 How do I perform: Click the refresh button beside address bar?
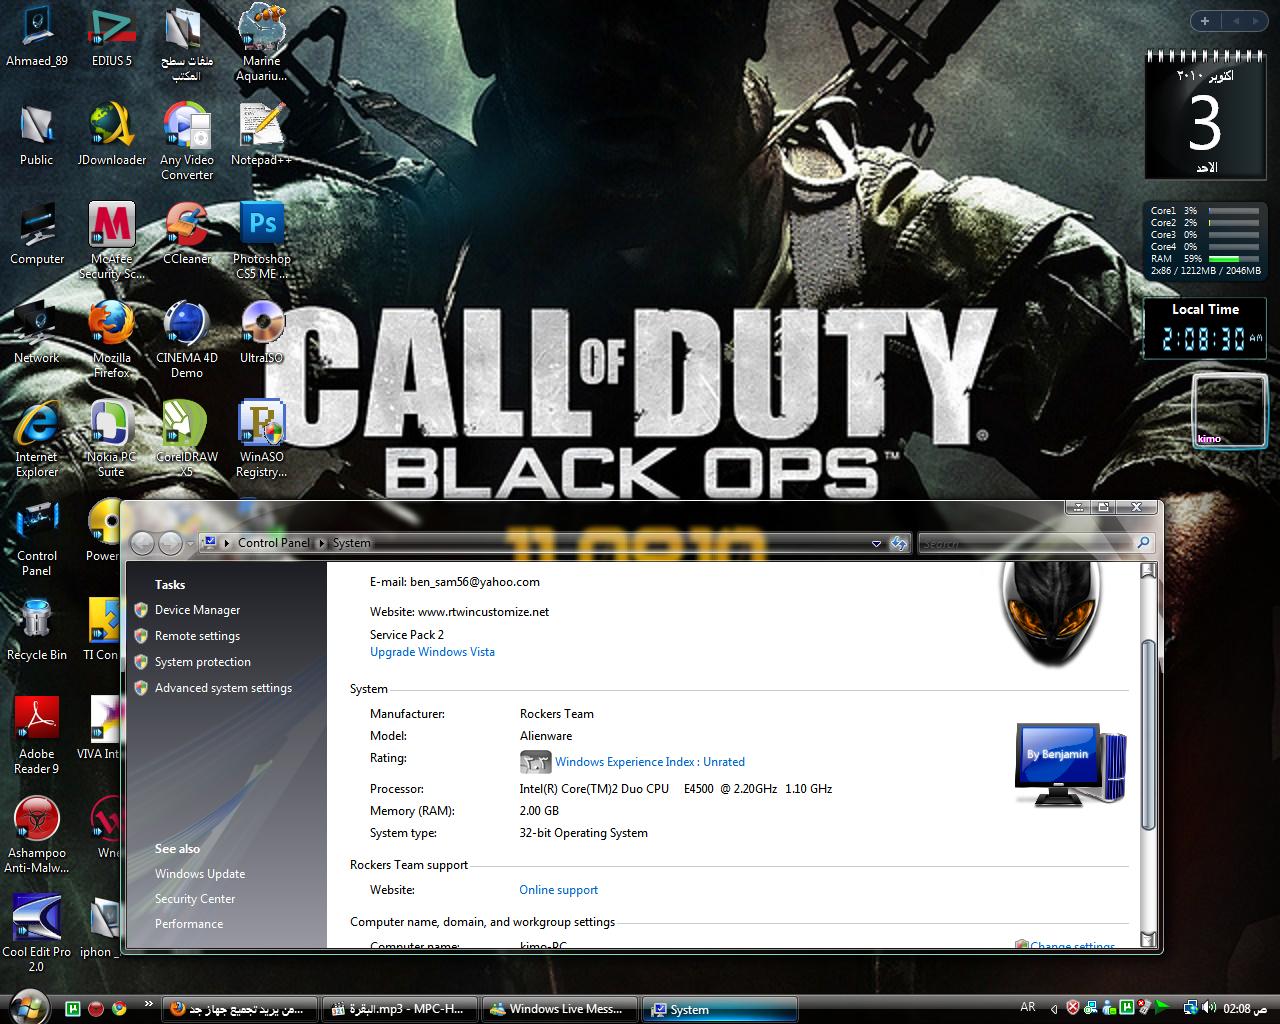[x=899, y=543]
